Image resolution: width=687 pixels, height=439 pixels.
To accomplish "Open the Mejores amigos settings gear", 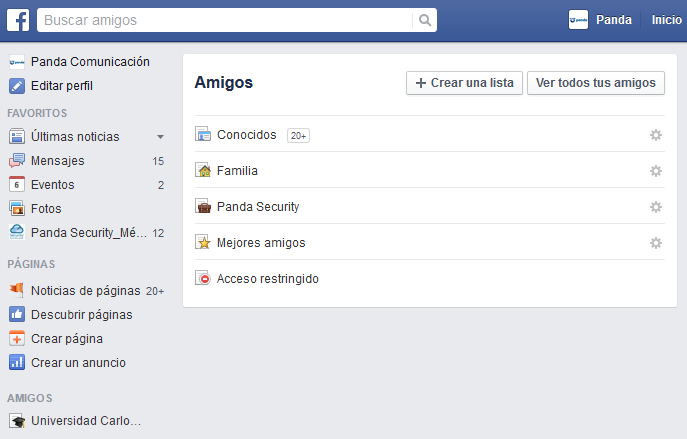I will coord(656,243).
